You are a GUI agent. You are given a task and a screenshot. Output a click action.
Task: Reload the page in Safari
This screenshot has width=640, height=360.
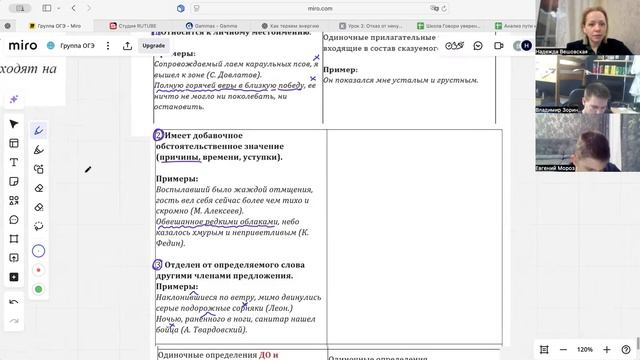tap(444, 8)
